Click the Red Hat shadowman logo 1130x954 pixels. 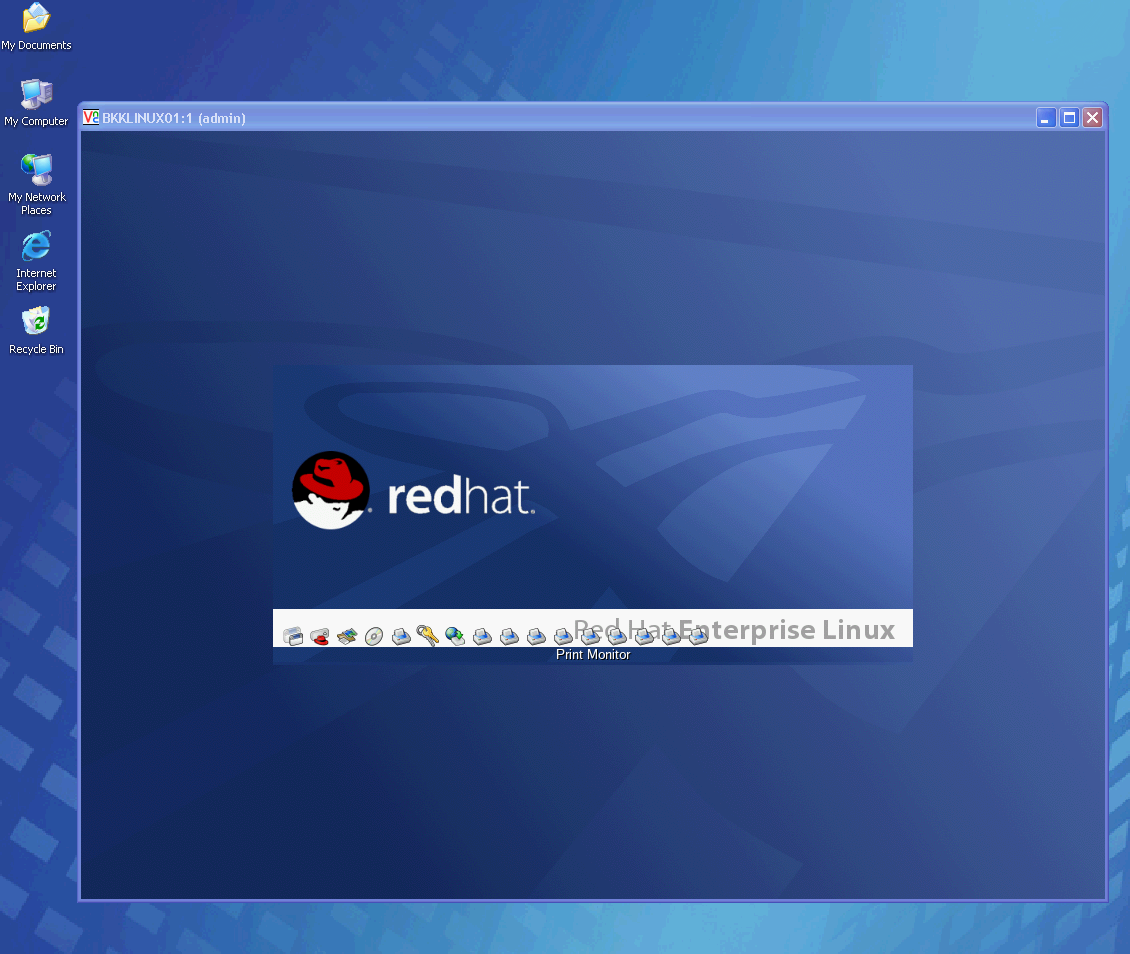[332, 490]
